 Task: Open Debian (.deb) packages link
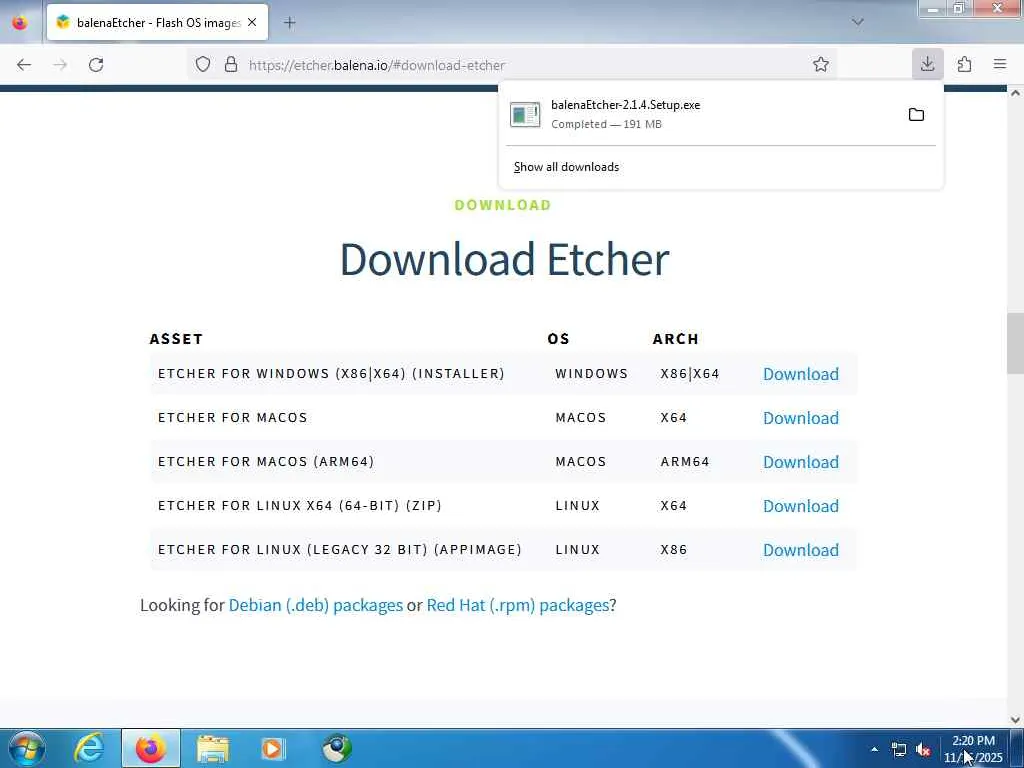coord(315,605)
